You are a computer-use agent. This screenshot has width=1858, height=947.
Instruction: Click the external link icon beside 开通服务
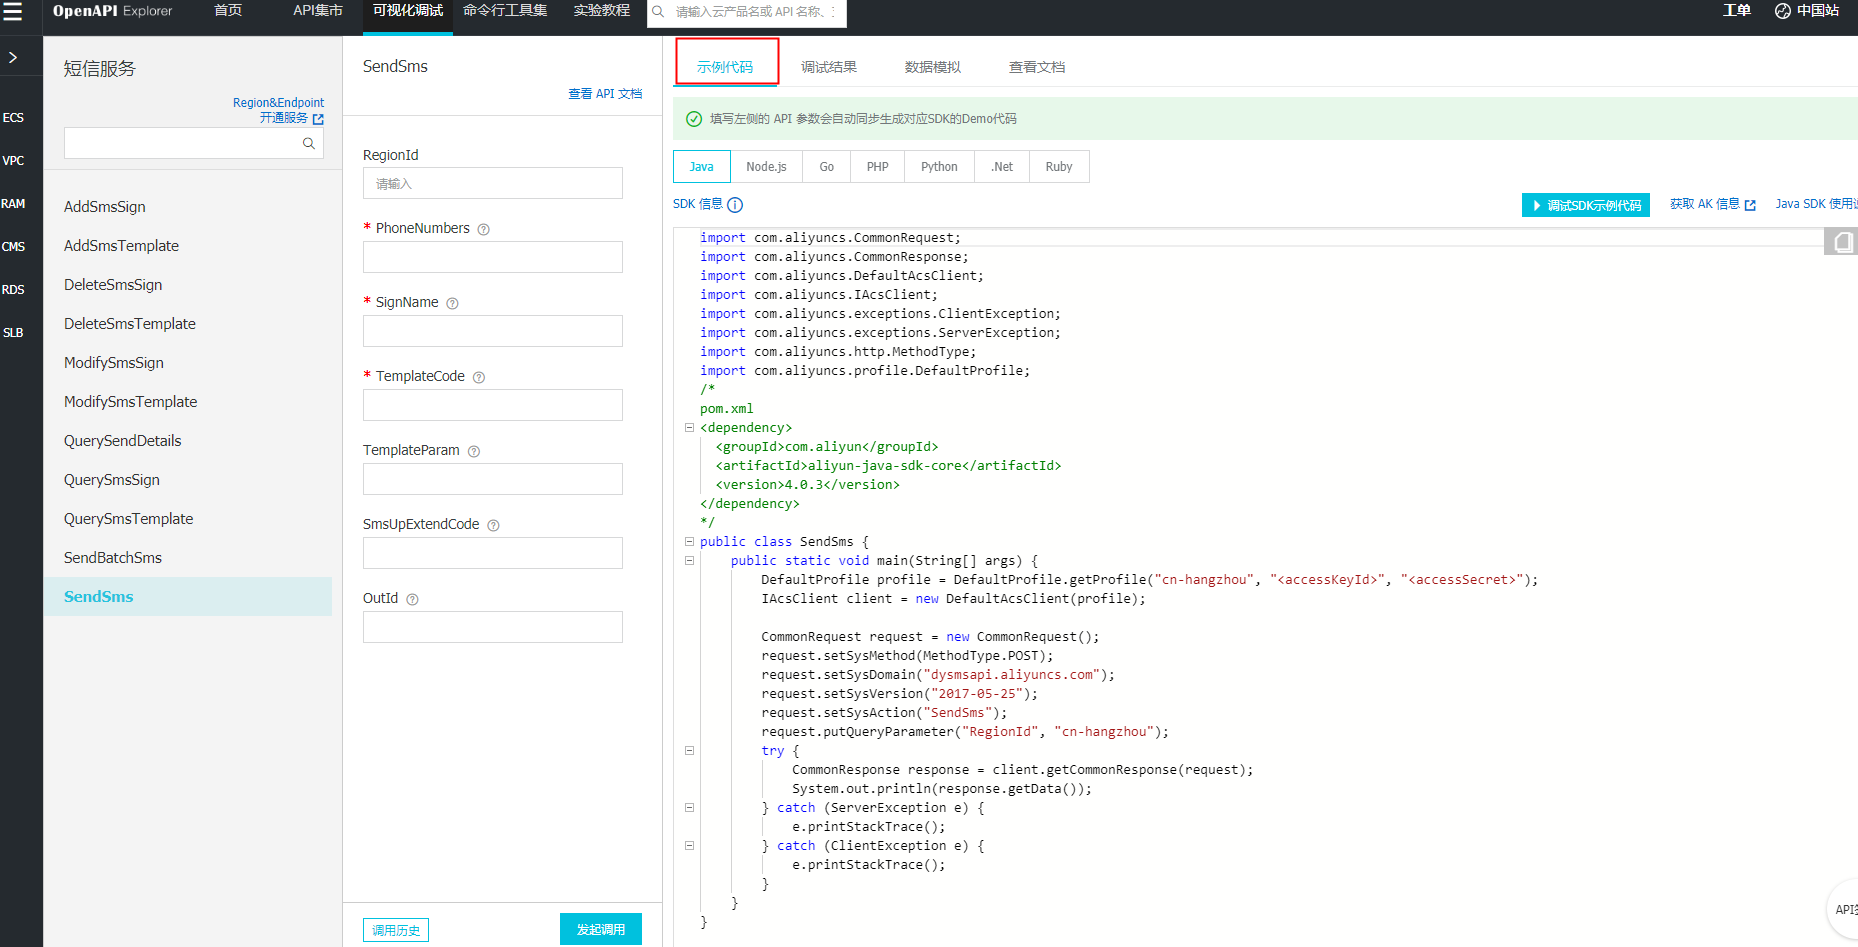pyautogui.click(x=318, y=119)
